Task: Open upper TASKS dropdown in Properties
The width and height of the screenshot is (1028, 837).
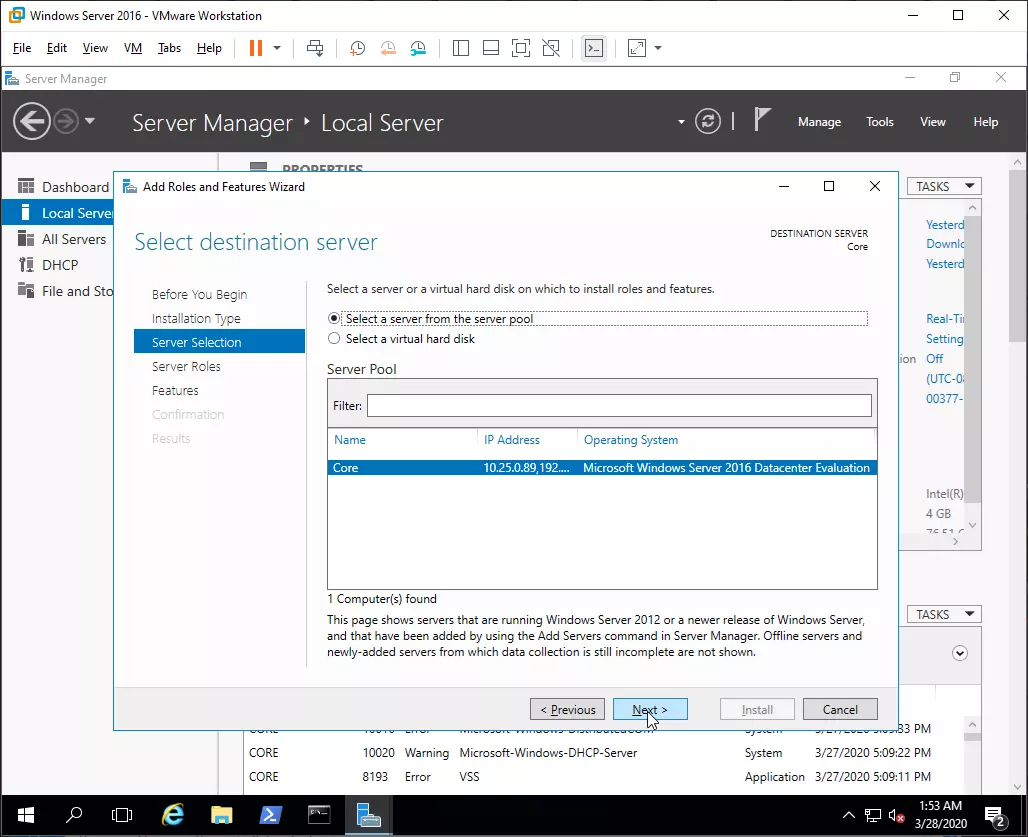Action: [x=944, y=187]
